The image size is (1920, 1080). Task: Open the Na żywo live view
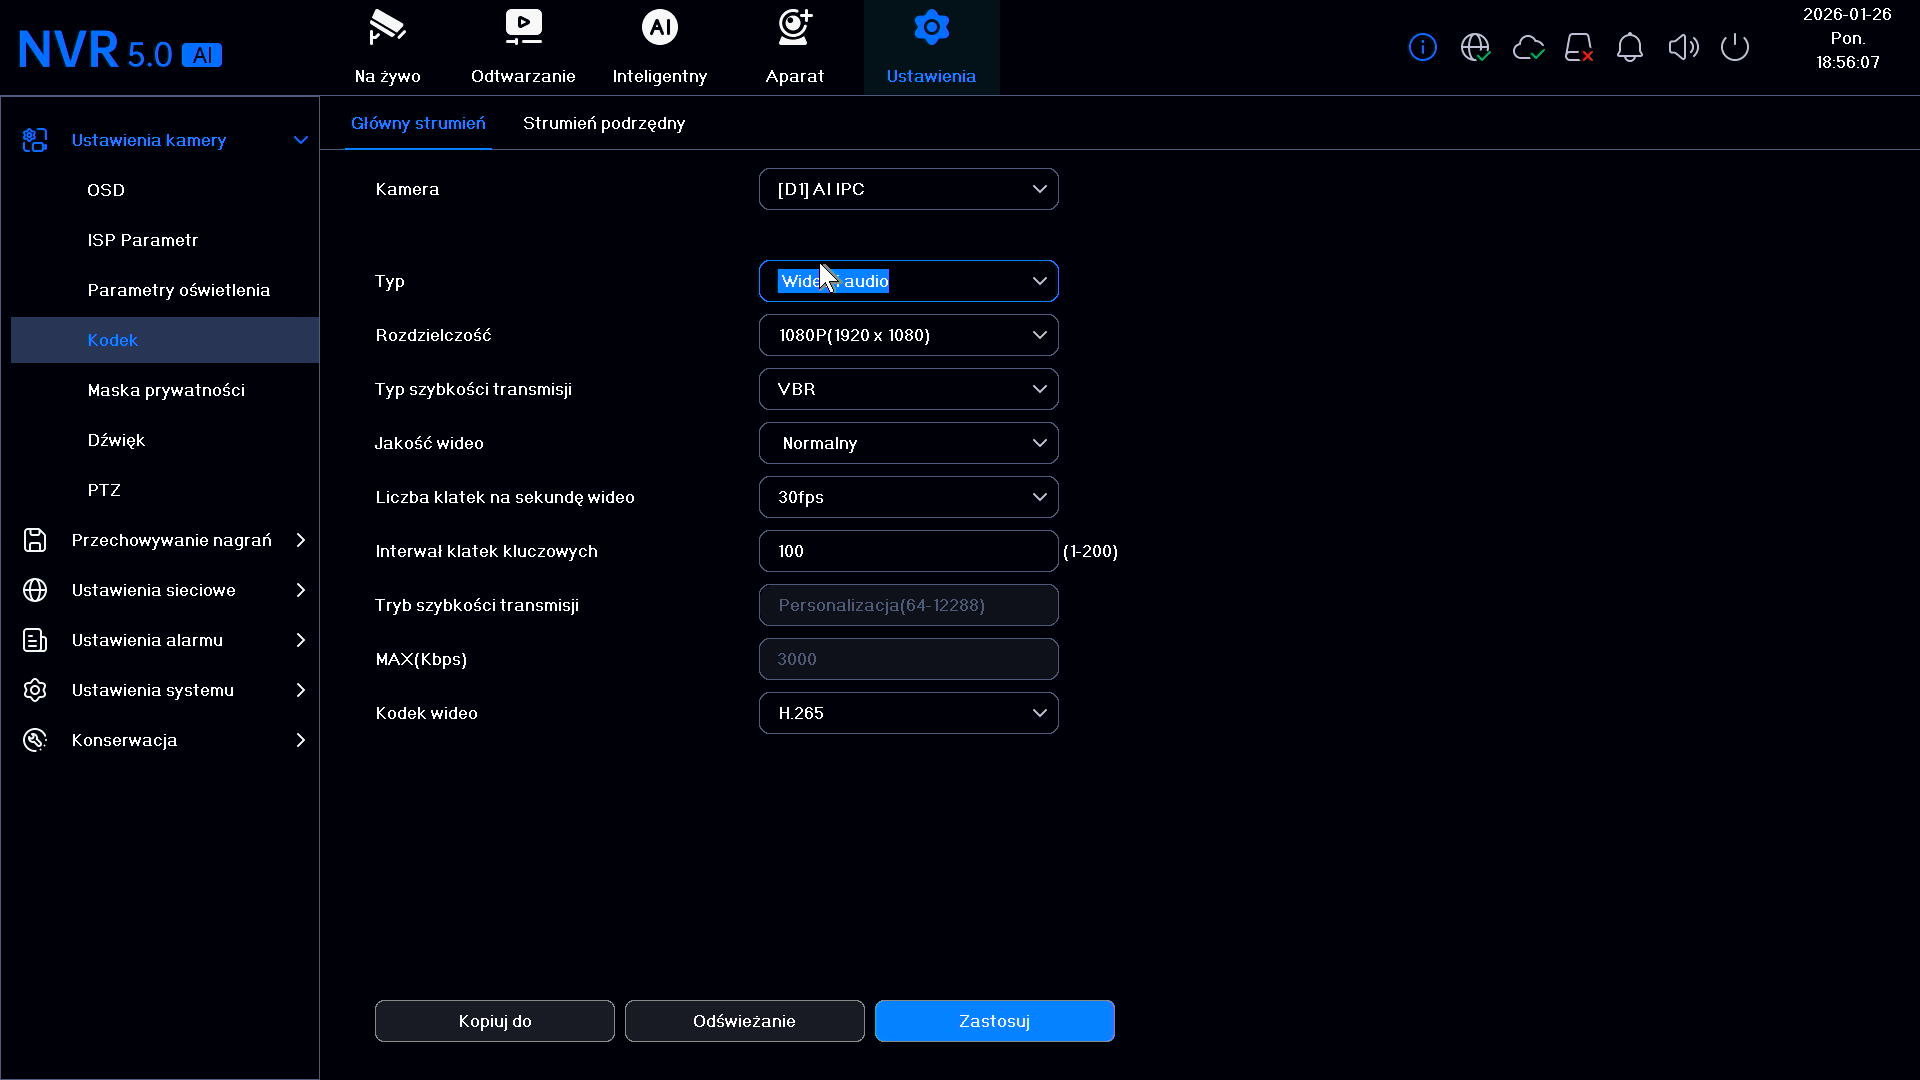click(x=387, y=47)
